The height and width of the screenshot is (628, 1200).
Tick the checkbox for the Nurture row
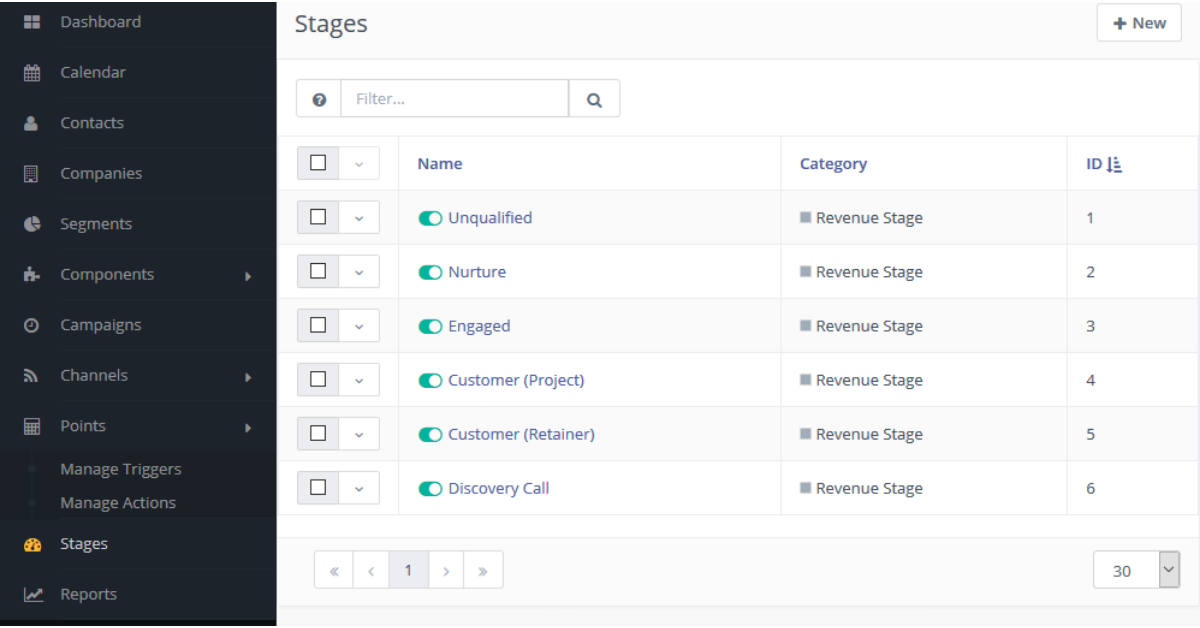coord(318,272)
